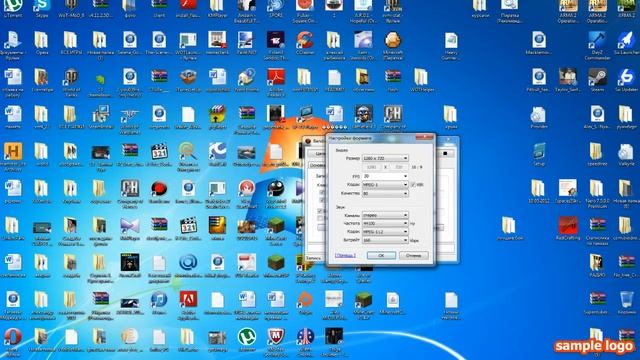Open the Размер video size dropdown
The width and height of the screenshot is (640, 360).
tap(385, 158)
